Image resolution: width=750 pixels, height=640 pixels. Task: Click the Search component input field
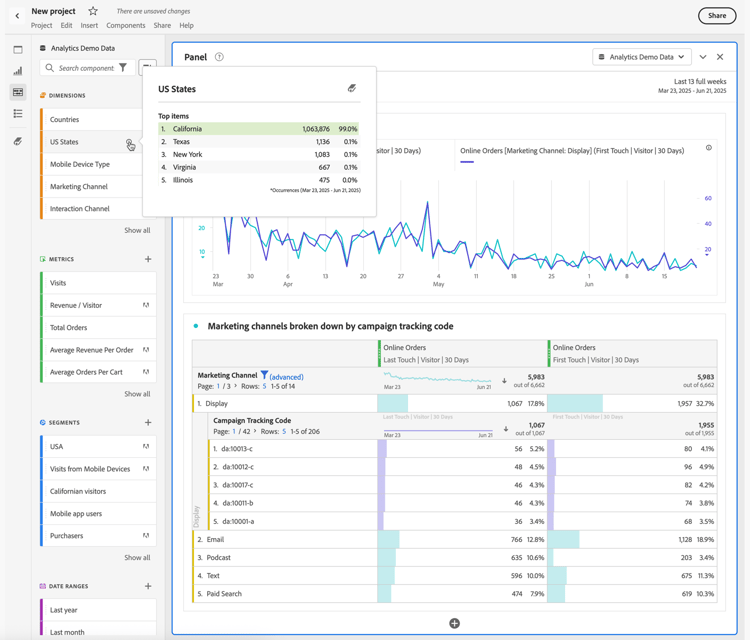point(86,68)
